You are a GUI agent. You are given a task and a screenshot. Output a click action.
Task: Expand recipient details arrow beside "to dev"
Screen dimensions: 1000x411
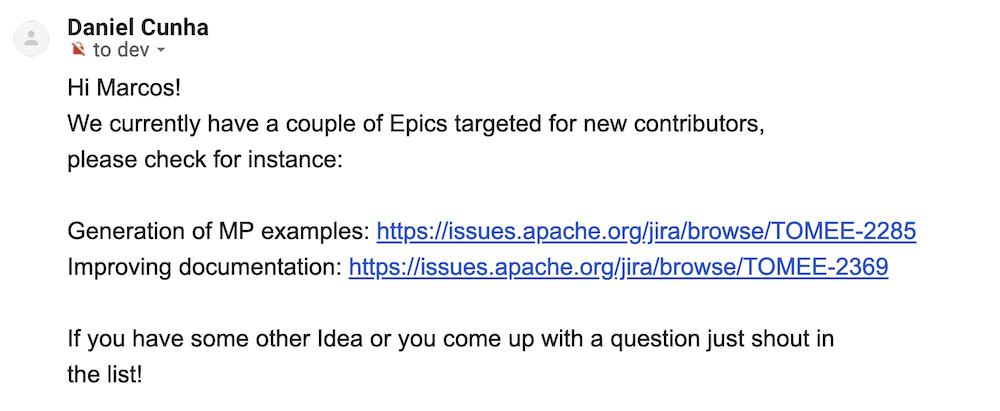pyautogui.click(x=161, y=50)
